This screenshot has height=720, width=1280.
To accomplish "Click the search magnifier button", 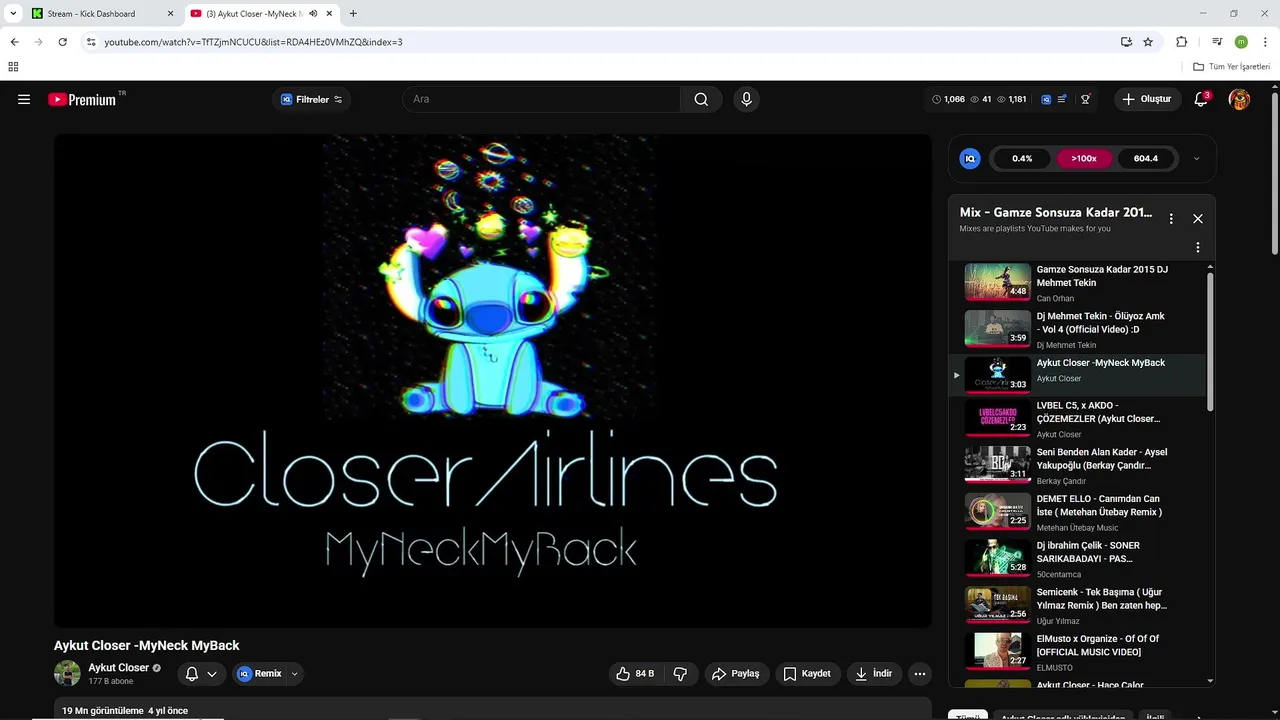I will pyautogui.click(x=701, y=99).
